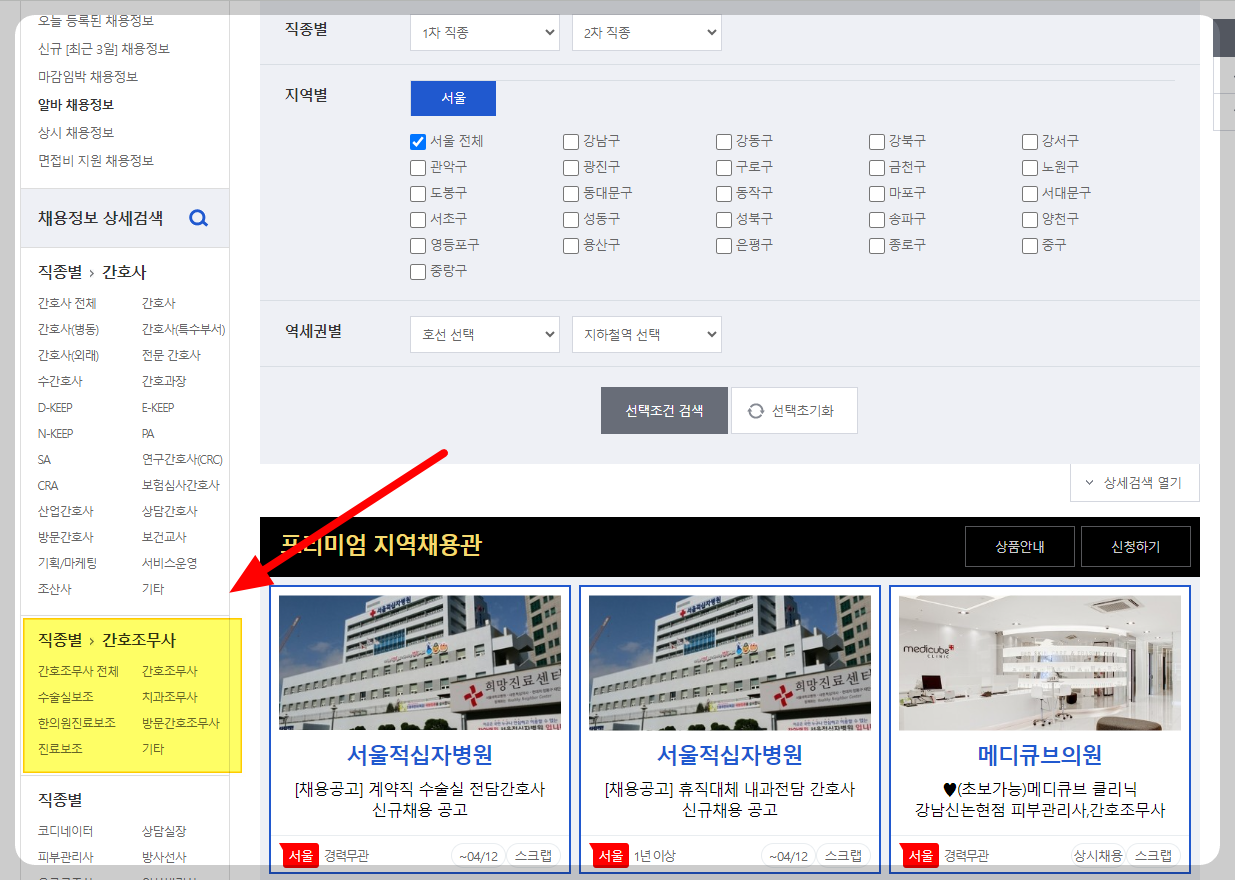Screen dimensions: 1235x880
Task: Open 수술실보조 category link
Action: [66, 697]
